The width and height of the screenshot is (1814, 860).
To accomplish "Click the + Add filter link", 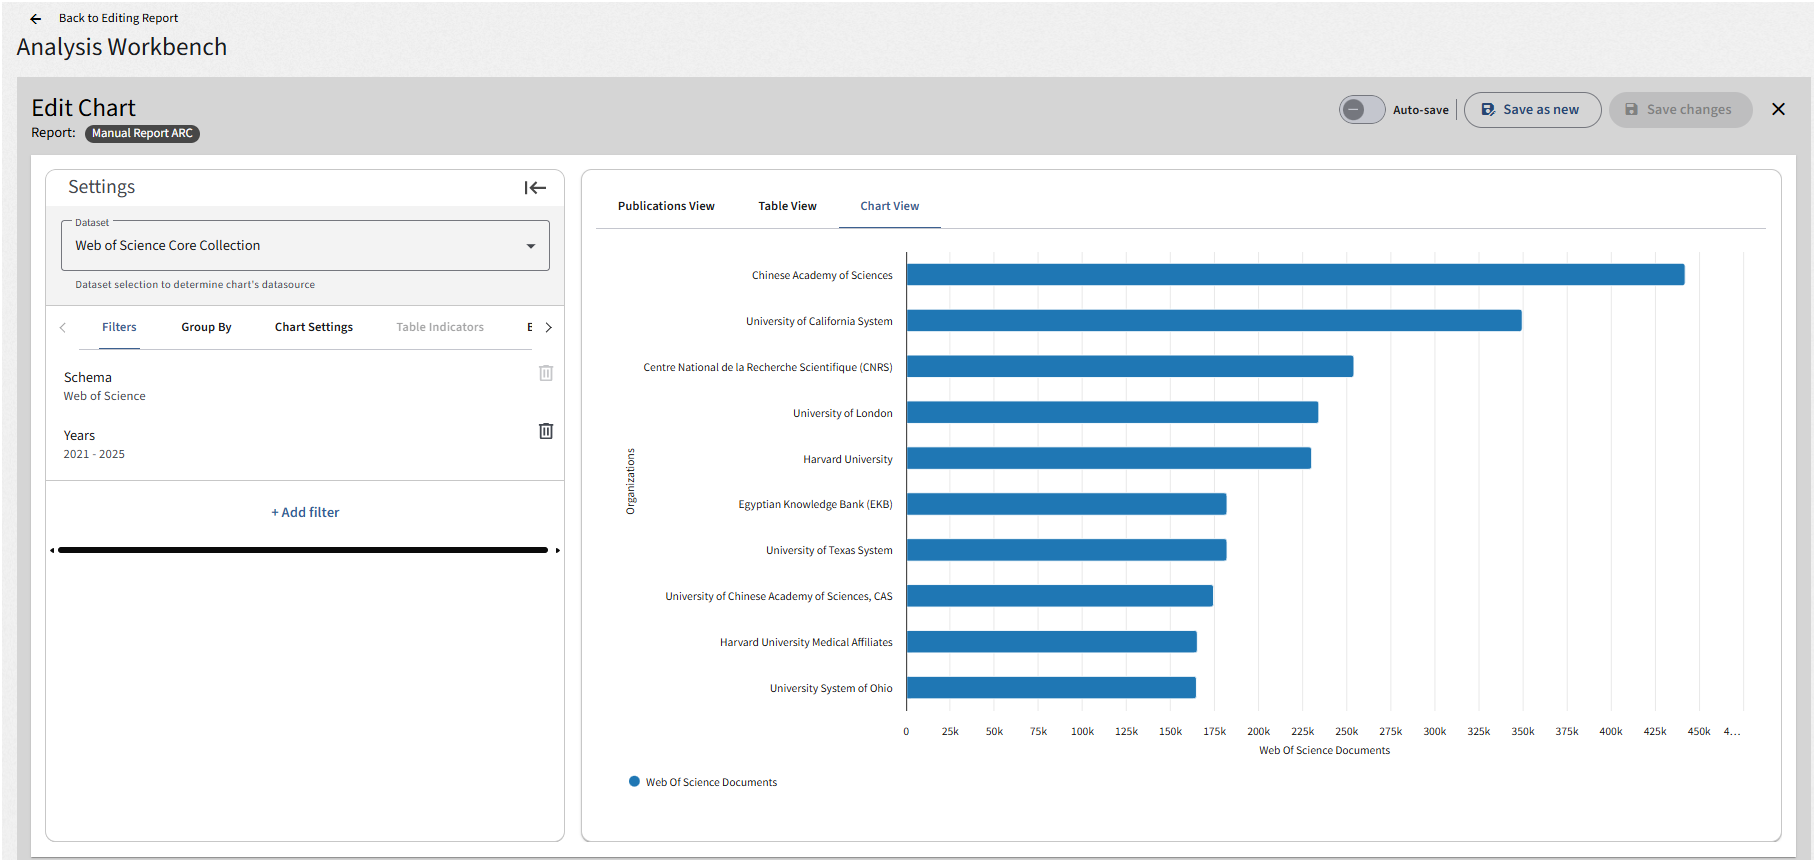I will pos(305,512).
